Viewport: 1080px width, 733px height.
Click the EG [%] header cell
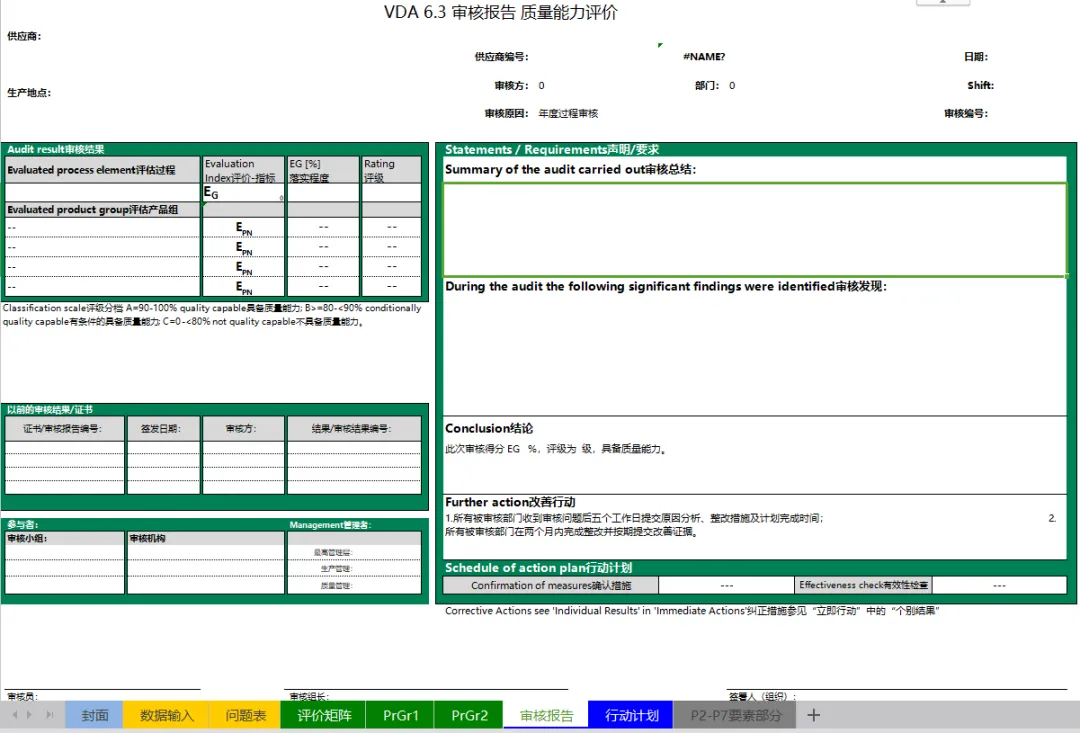323,169
